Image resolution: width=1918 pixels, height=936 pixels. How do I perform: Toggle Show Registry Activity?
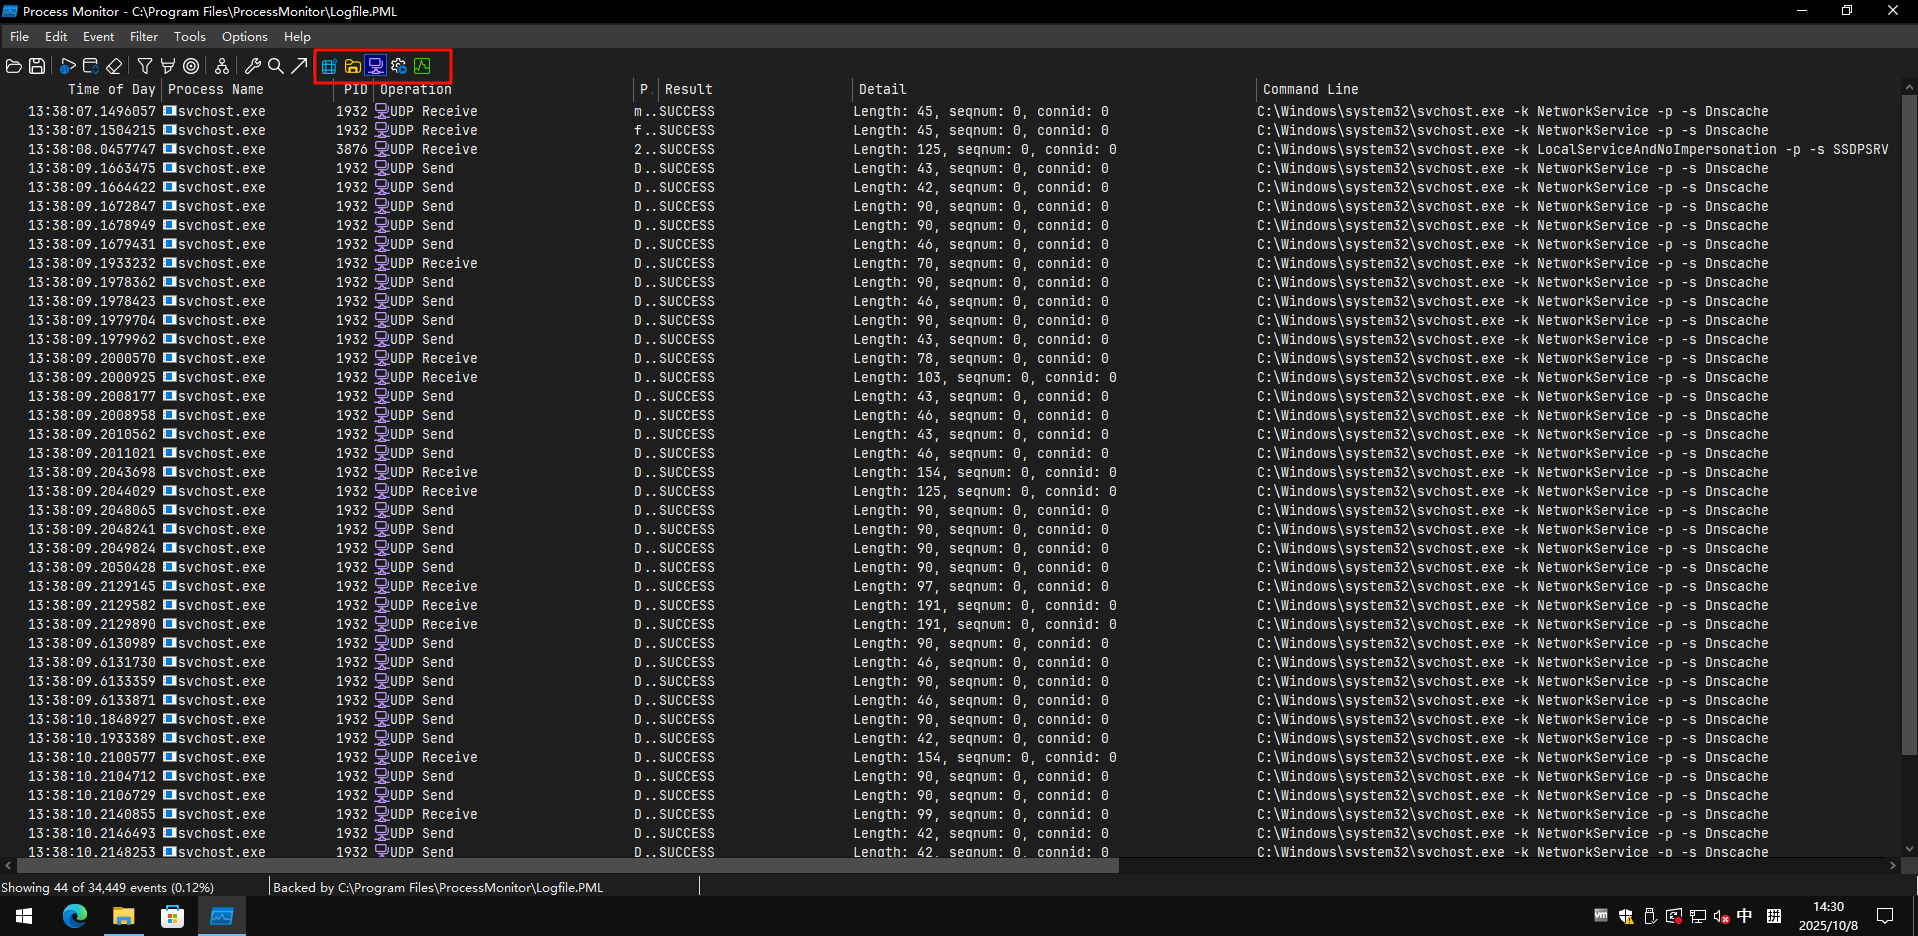pyautogui.click(x=329, y=66)
